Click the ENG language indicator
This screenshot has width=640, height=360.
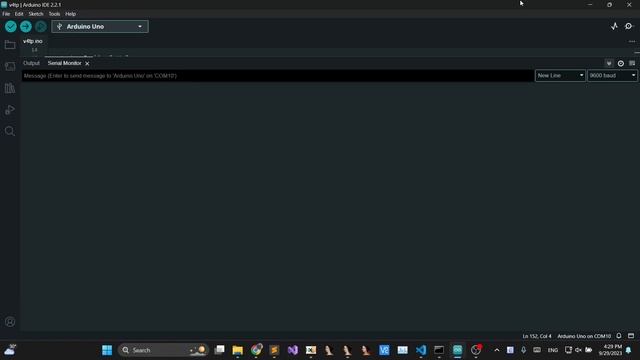[x=553, y=350]
